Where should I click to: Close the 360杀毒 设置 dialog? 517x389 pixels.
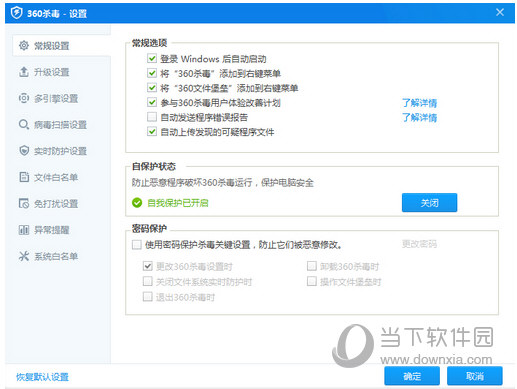[x=500, y=13]
